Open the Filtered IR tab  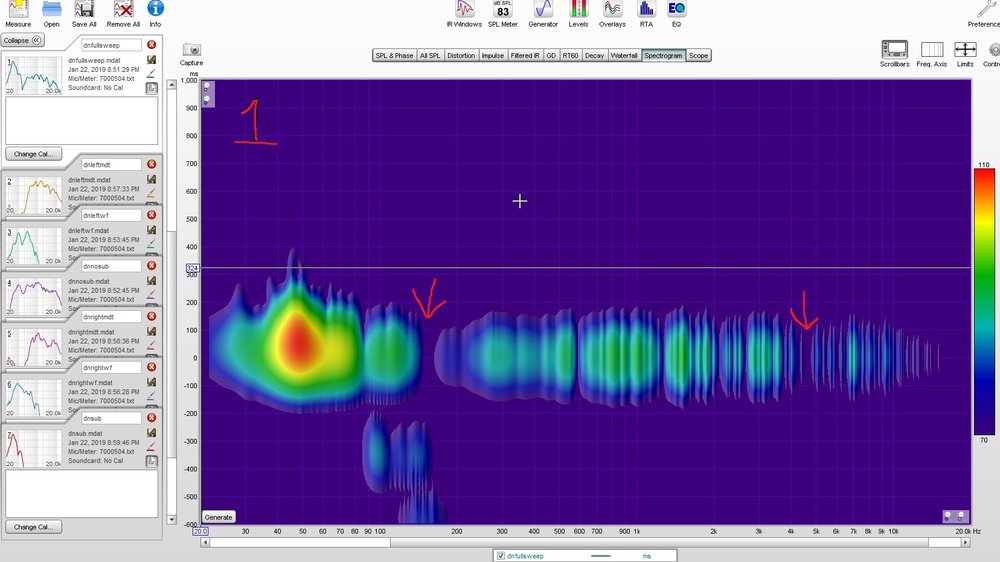click(x=525, y=55)
